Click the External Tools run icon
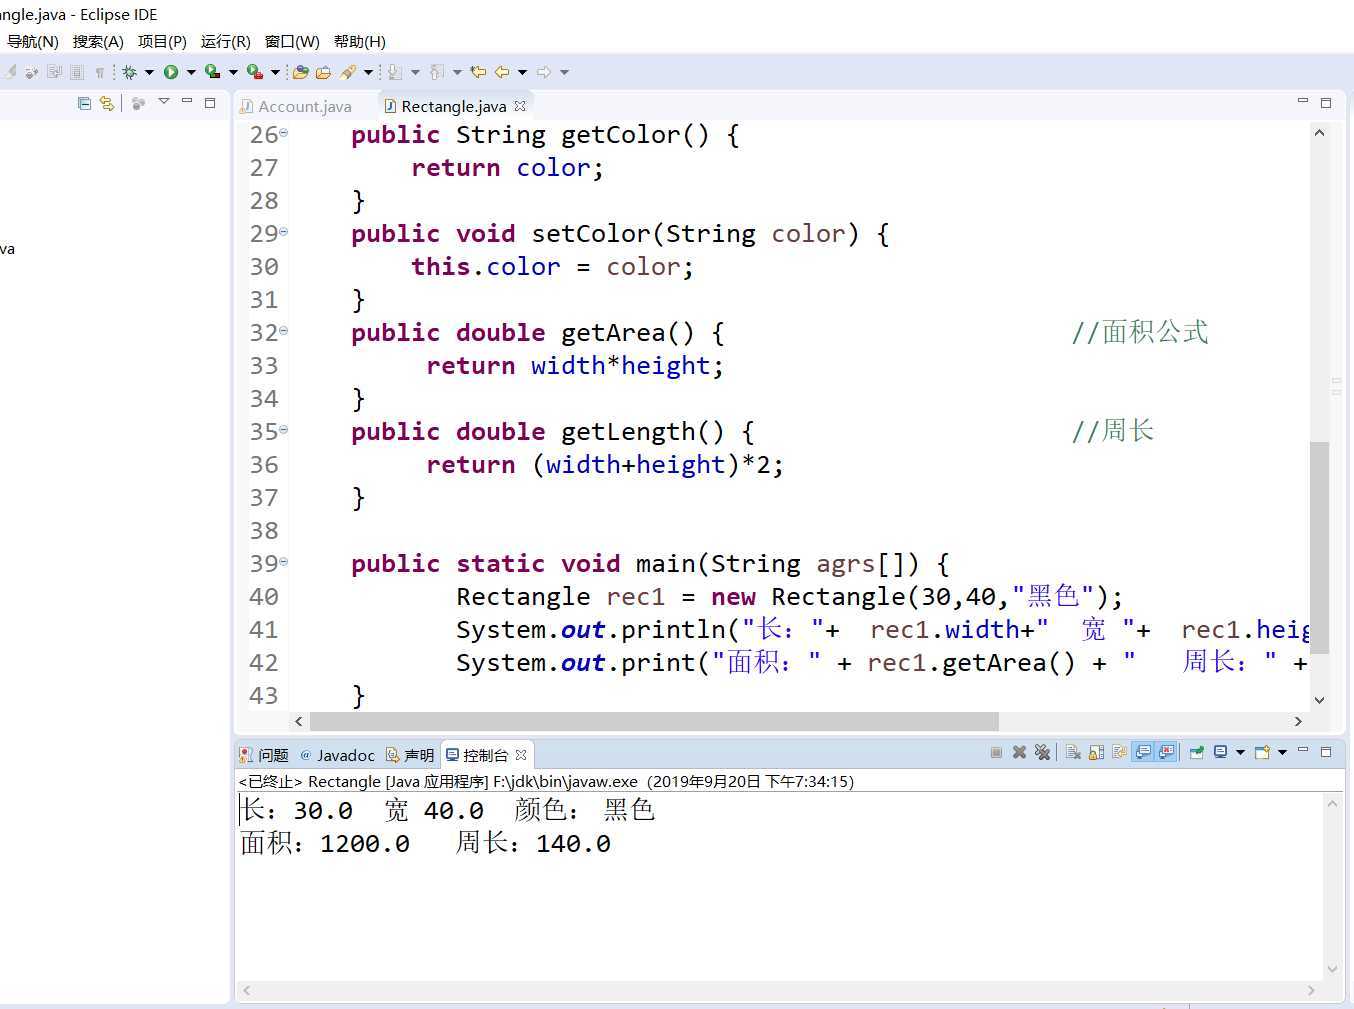 (255, 72)
